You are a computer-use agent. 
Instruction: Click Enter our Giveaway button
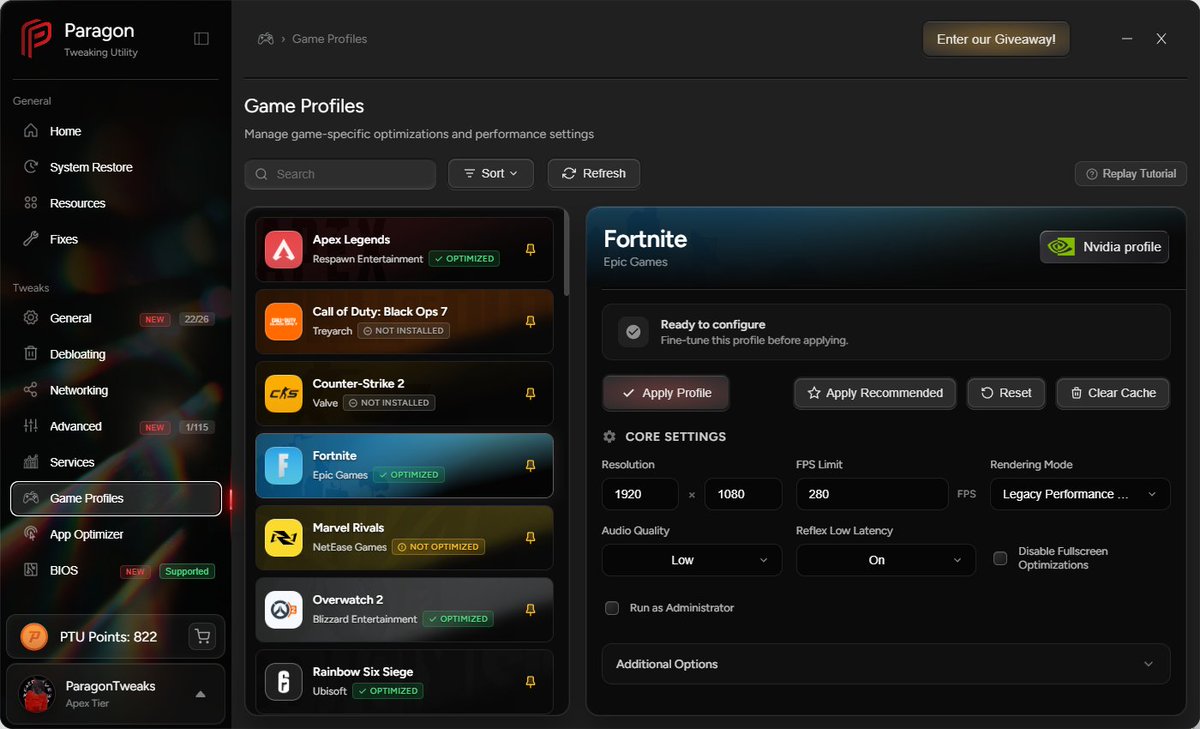pos(996,39)
